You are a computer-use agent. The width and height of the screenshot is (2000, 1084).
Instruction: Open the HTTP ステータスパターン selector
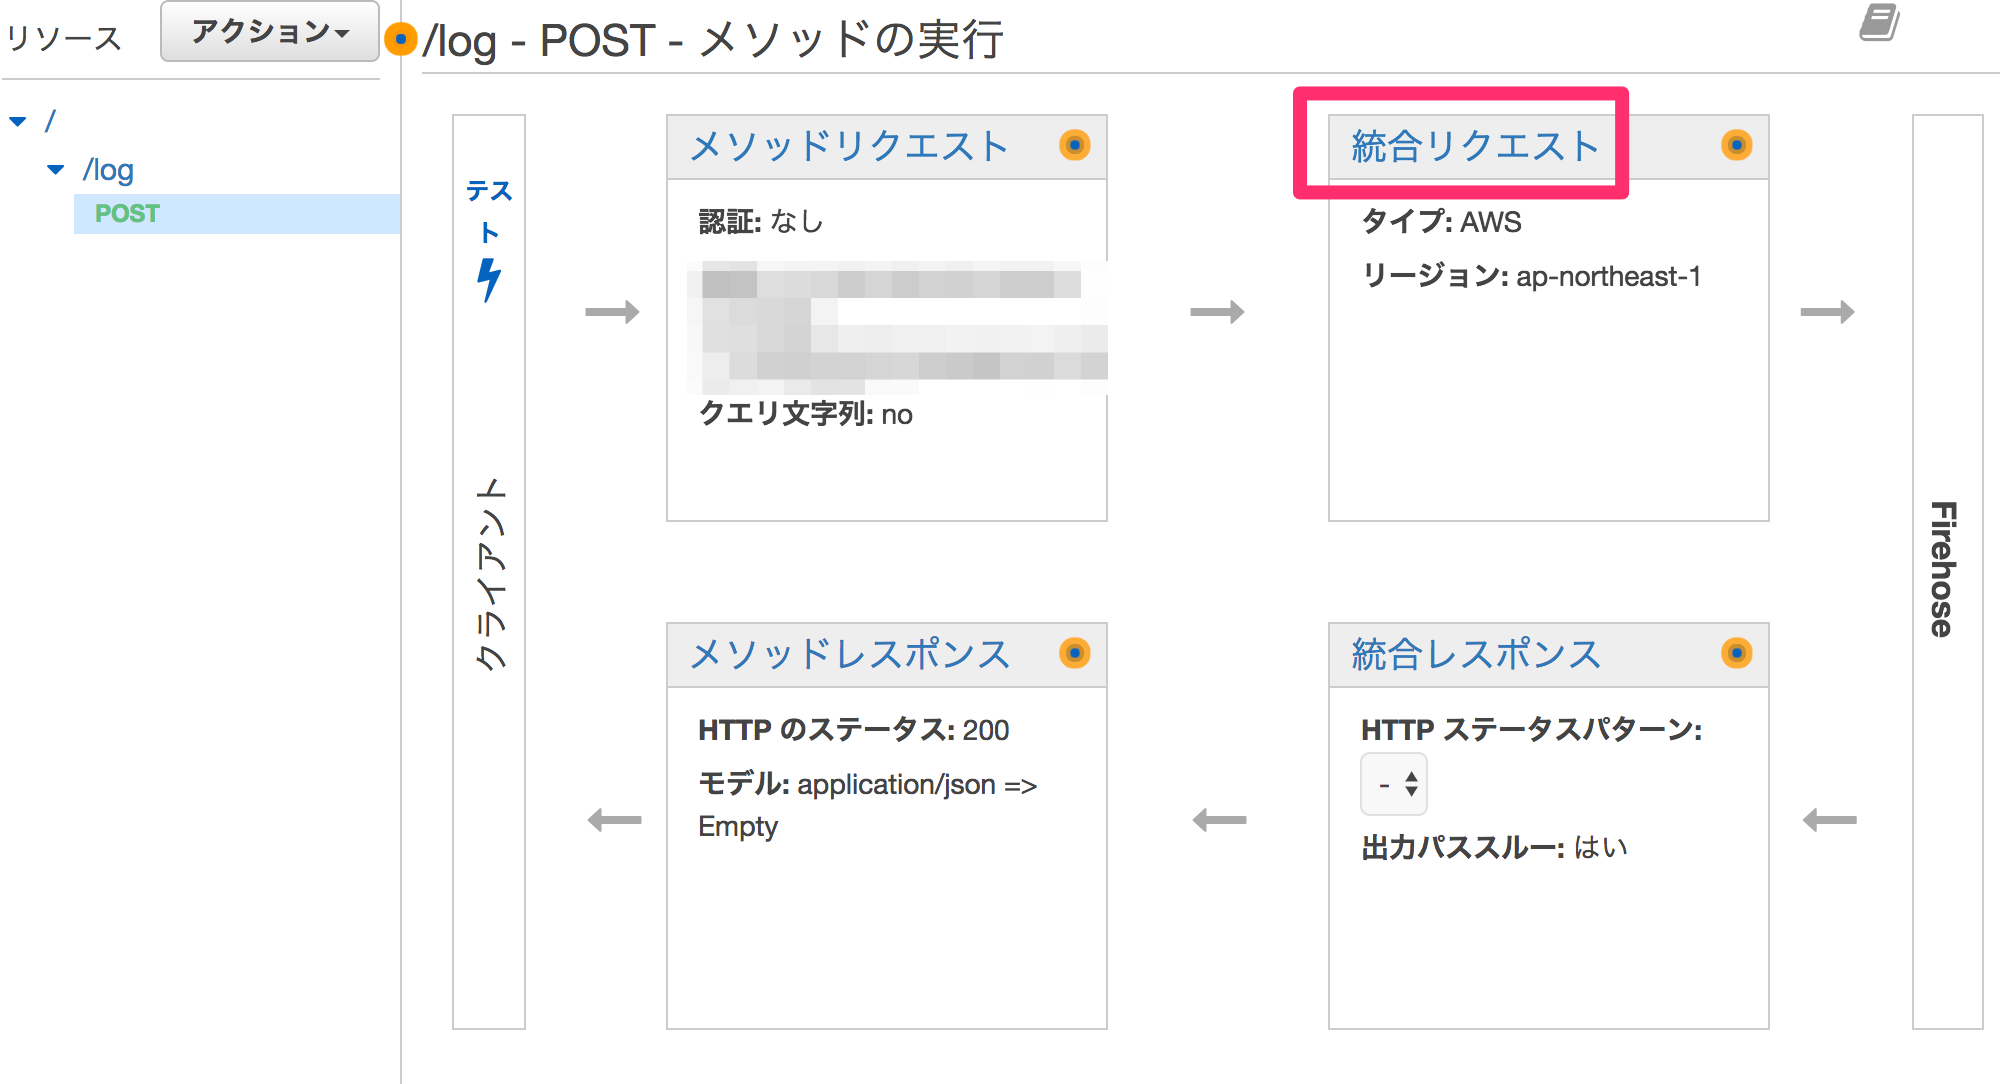pos(1394,784)
